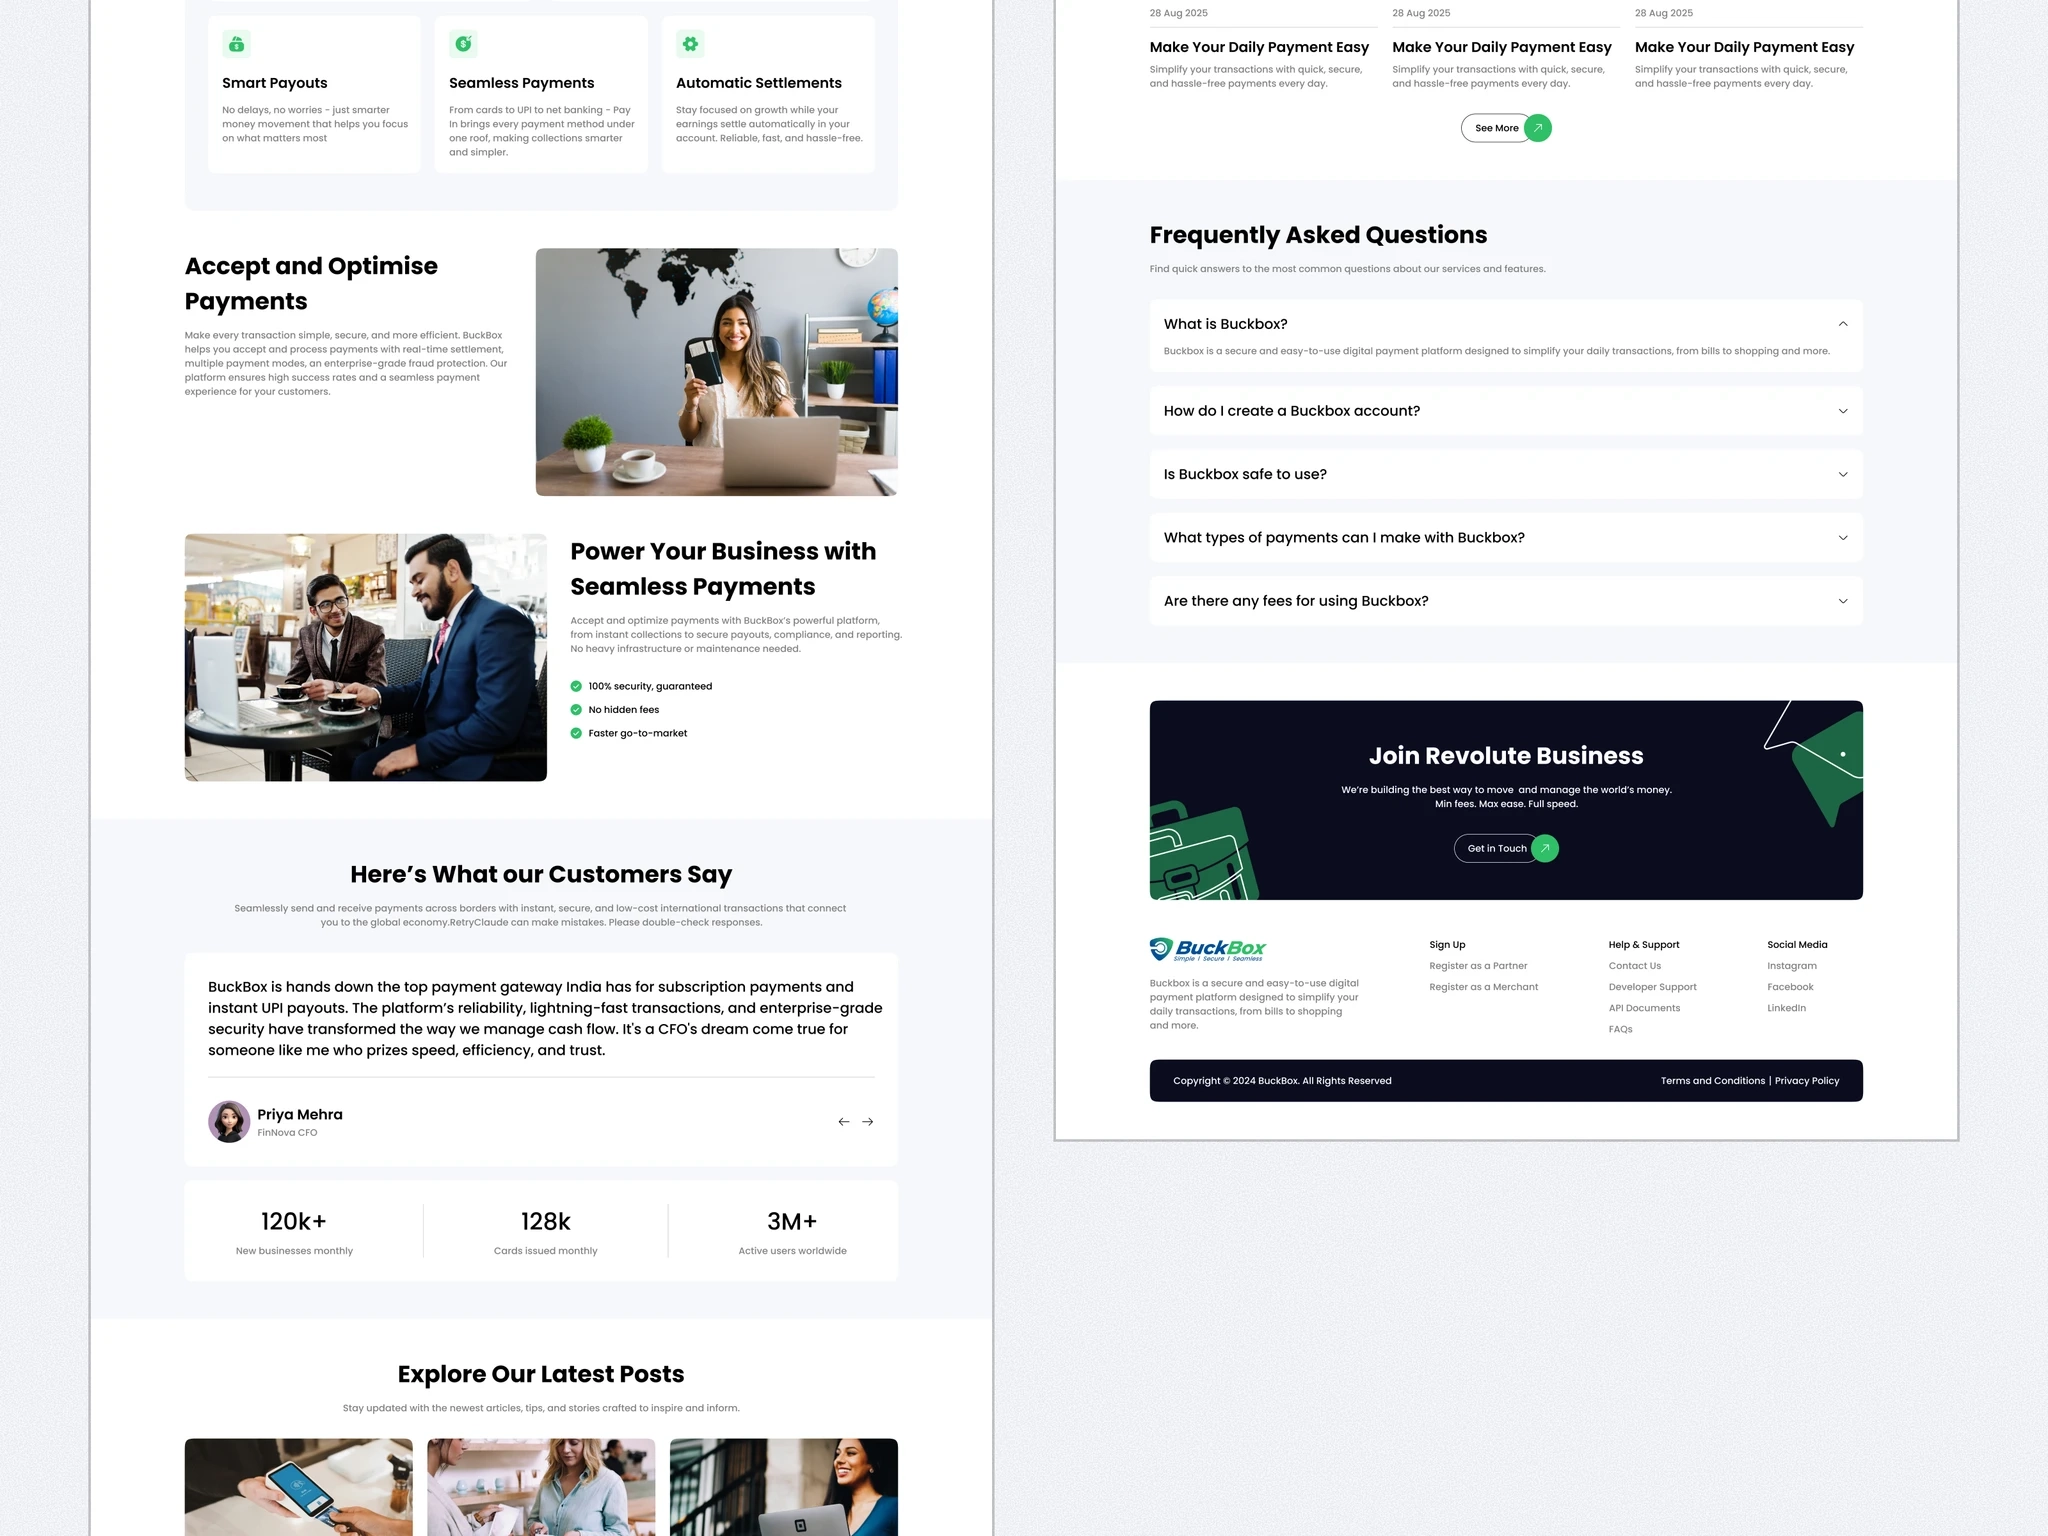Click the Get in Touch green arrow icon
The height and width of the screenshot is (1536, 2048).
1545,848
